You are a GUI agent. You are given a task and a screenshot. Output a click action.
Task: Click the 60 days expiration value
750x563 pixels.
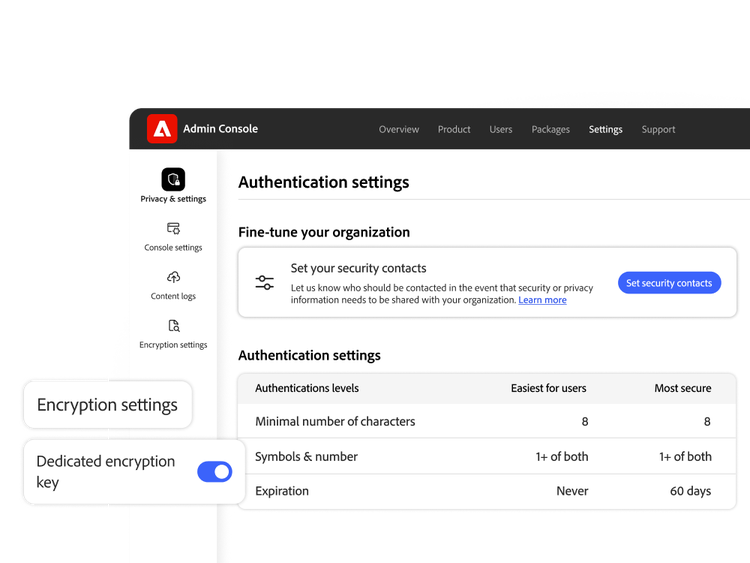690,491
